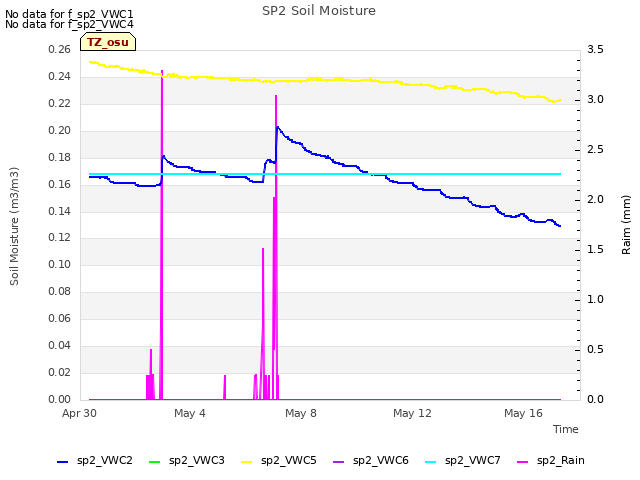Click the 0.5 right axis tick value

tap(595, 349)
